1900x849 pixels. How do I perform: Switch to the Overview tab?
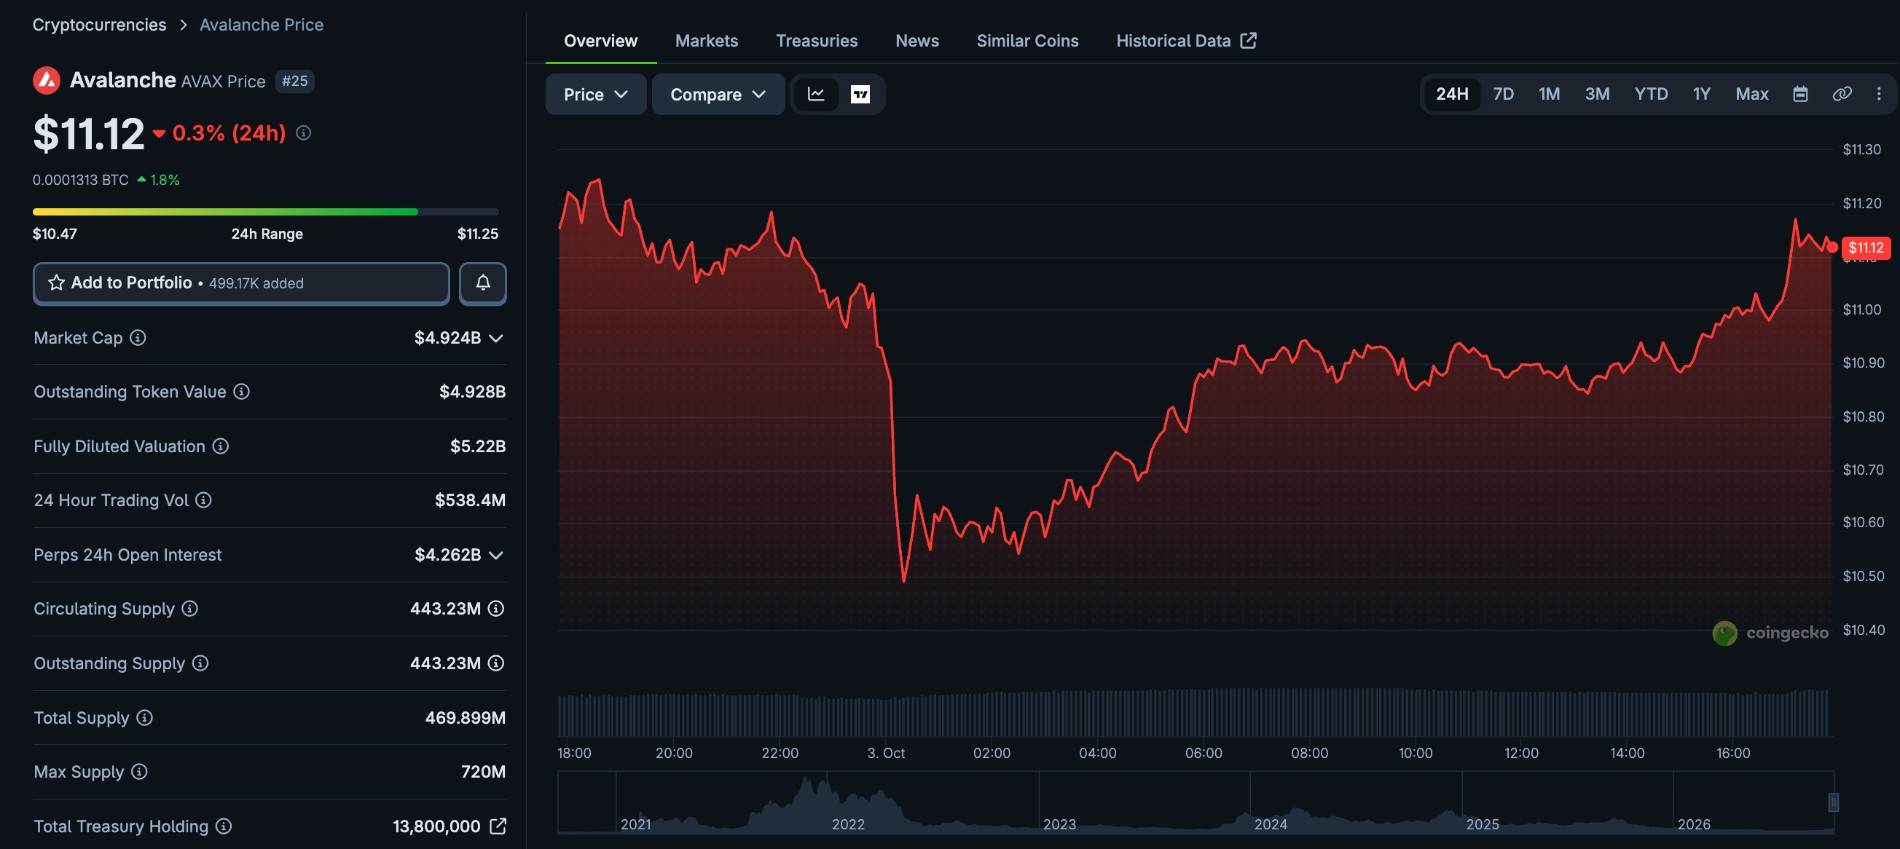pyautogui.click(x=600, y=41)
